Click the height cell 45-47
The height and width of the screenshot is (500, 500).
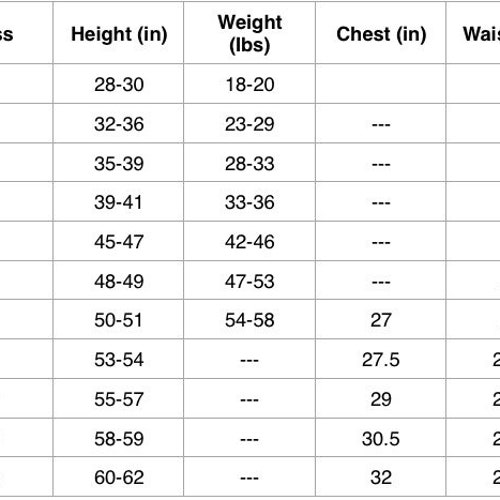119,242
